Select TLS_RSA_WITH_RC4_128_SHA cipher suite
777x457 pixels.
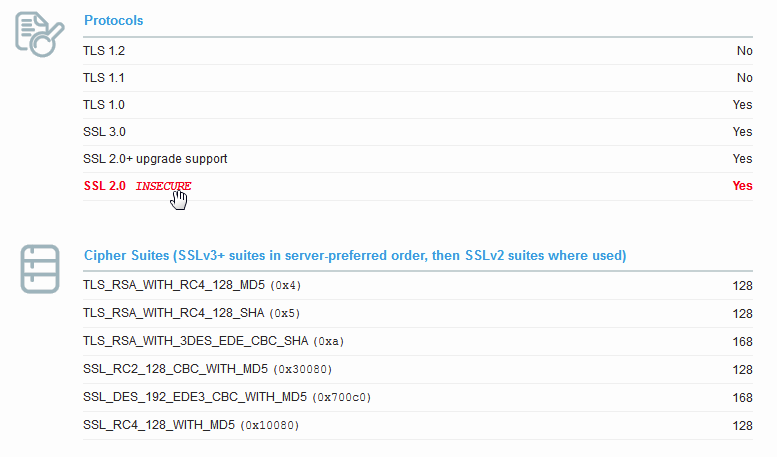[x=191, y=313]
